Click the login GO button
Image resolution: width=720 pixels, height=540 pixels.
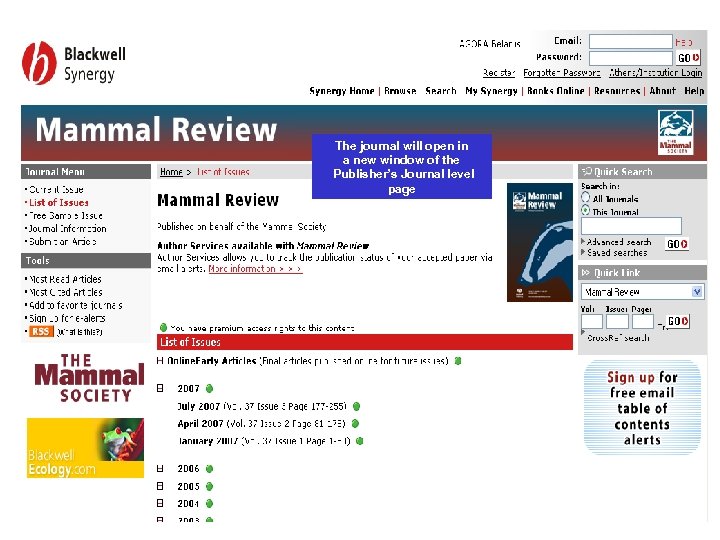[688, 58]
